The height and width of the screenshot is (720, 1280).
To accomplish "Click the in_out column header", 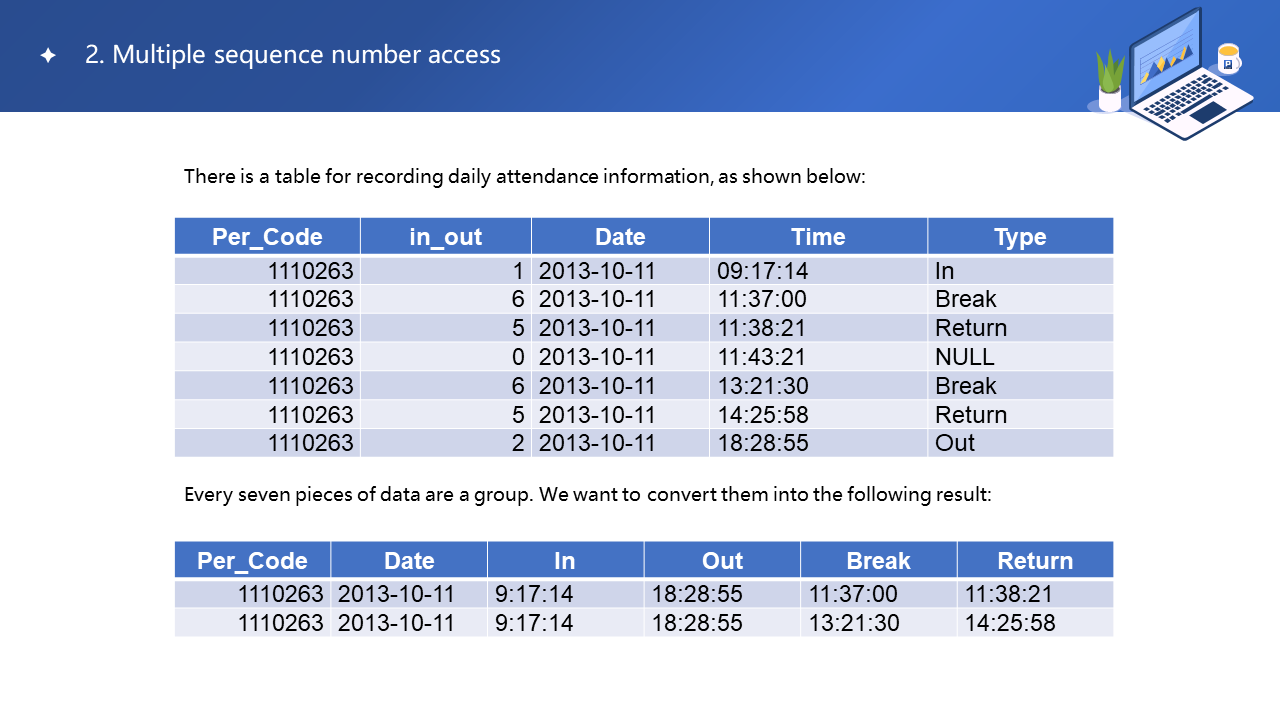I will click(x=445, y=237).
